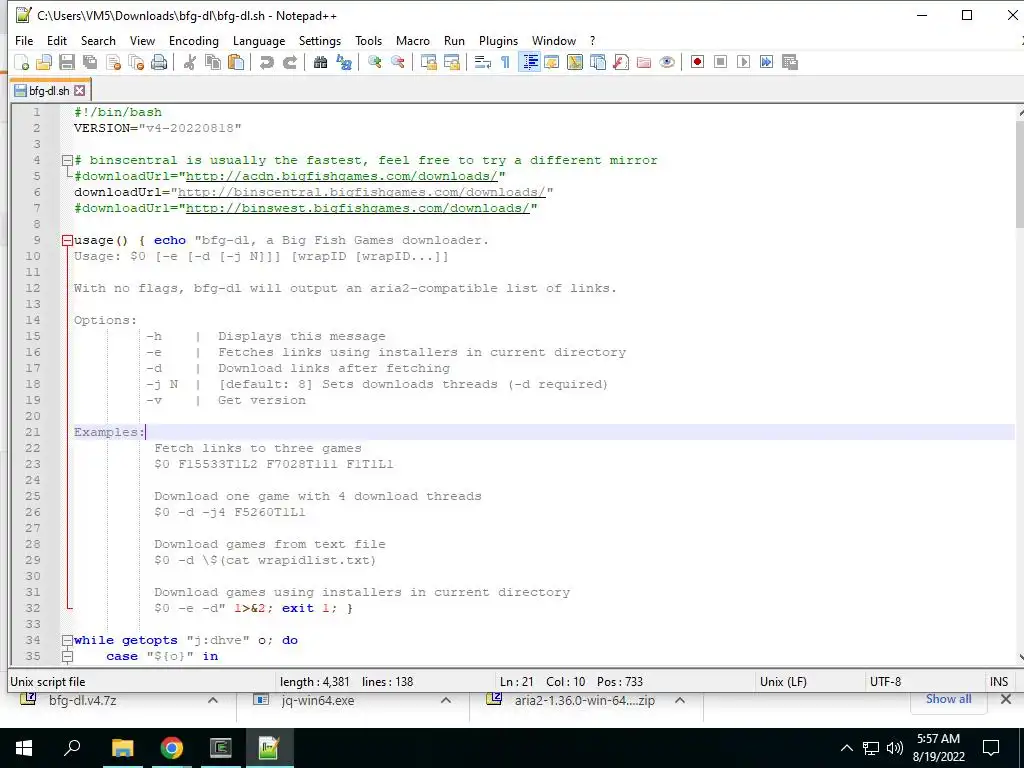
Task: Click the Close All toolbar icon
Action: (x=136, y=62)
